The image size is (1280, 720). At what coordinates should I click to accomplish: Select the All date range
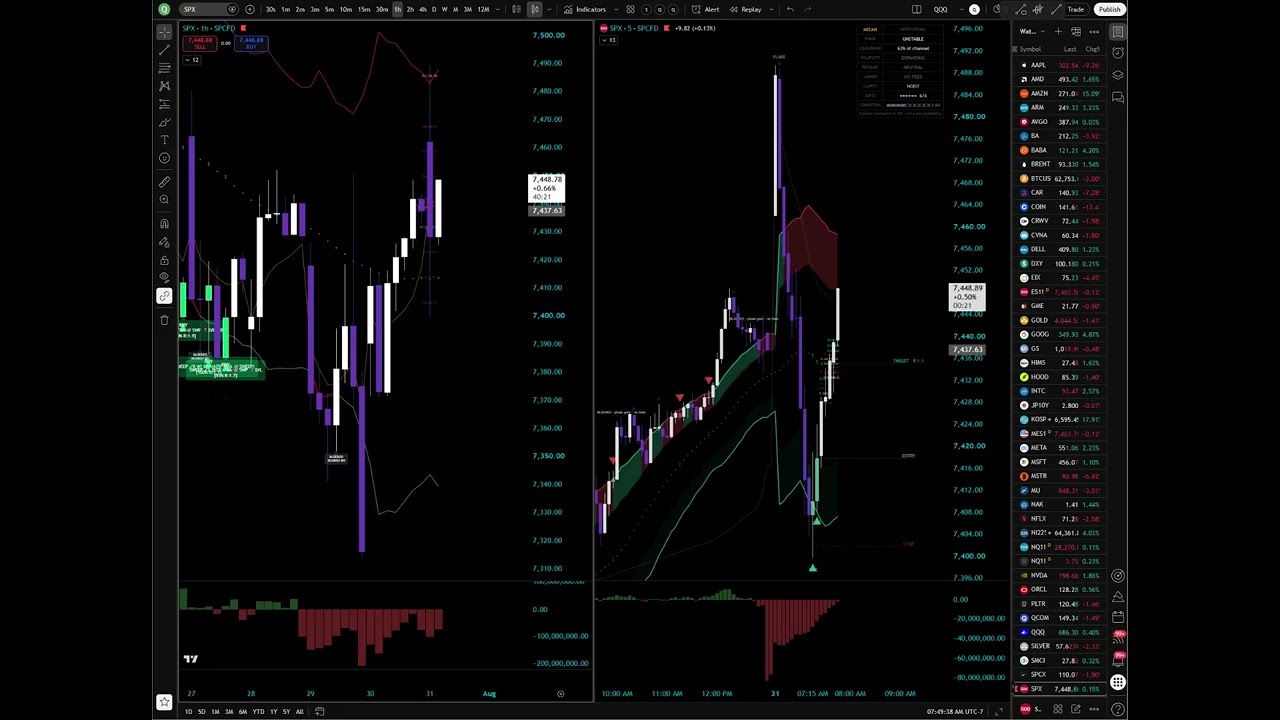point(299,712)
